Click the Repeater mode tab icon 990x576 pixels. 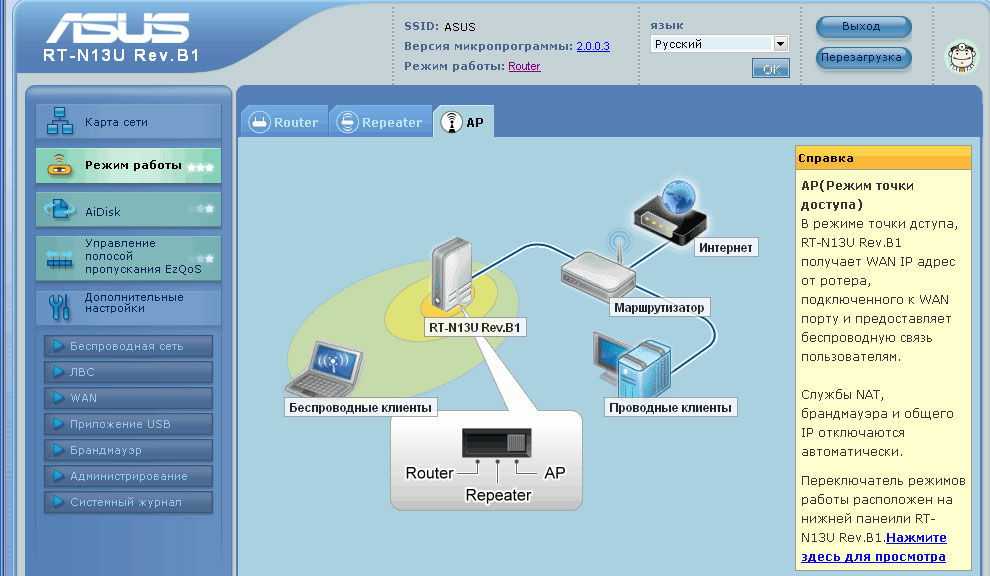point(347,122)
